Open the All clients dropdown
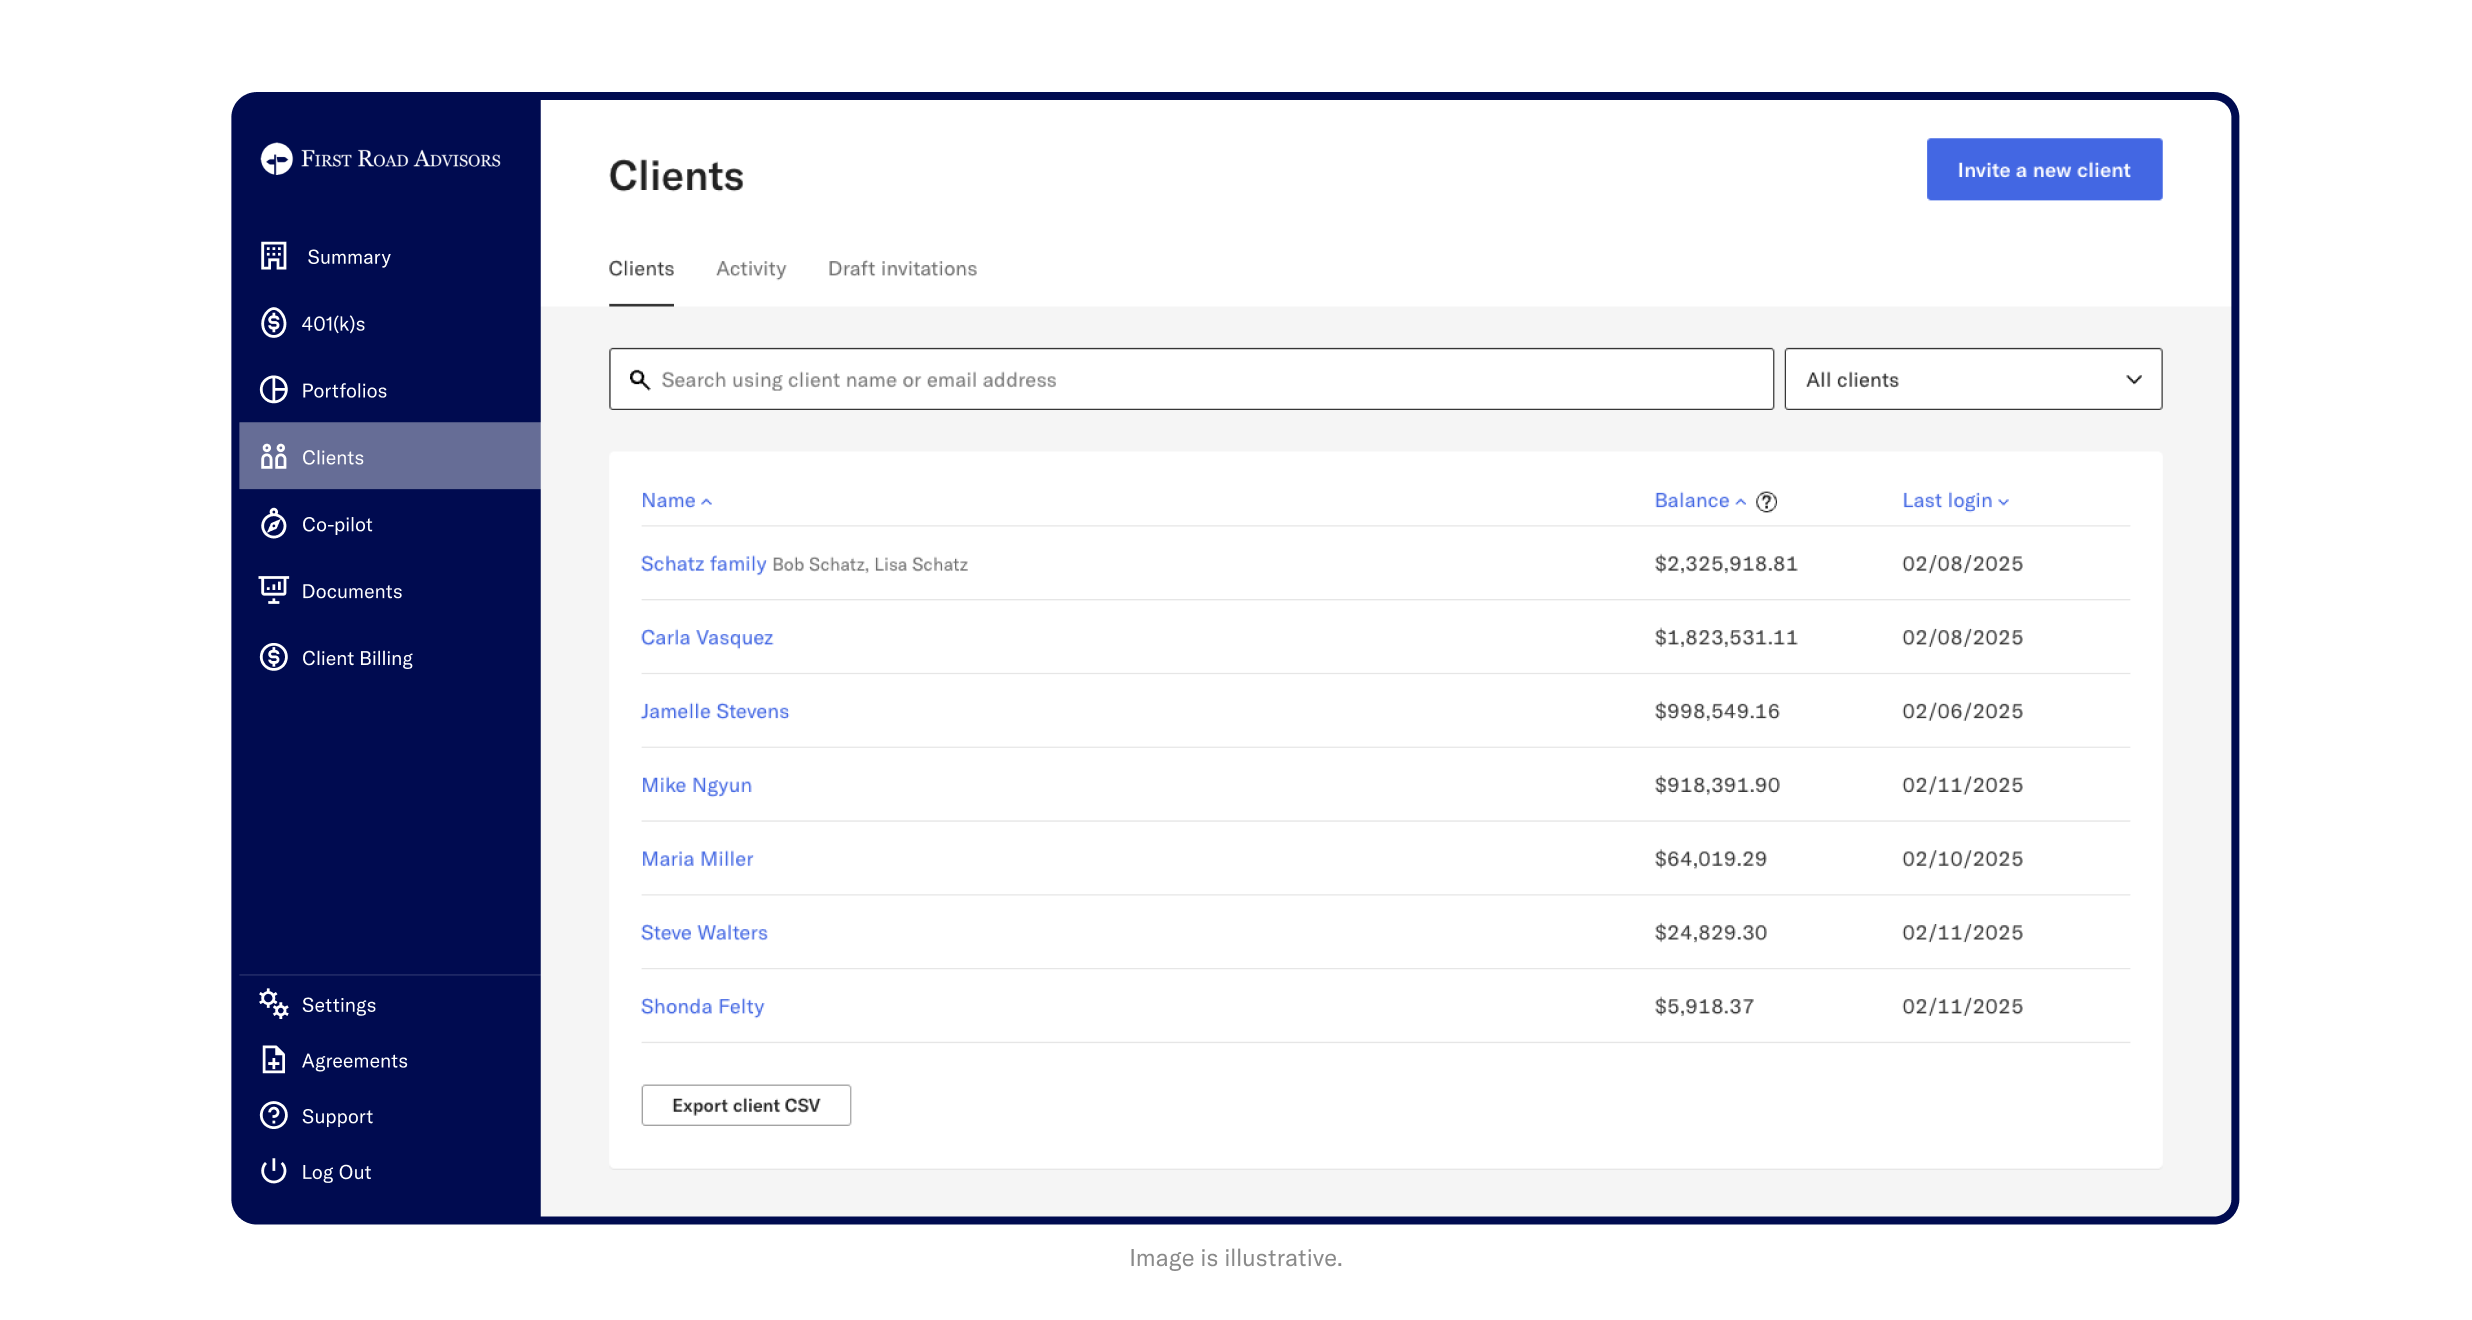The height and width of the screenshot is (1320, 2472). tap(1973, 379)
